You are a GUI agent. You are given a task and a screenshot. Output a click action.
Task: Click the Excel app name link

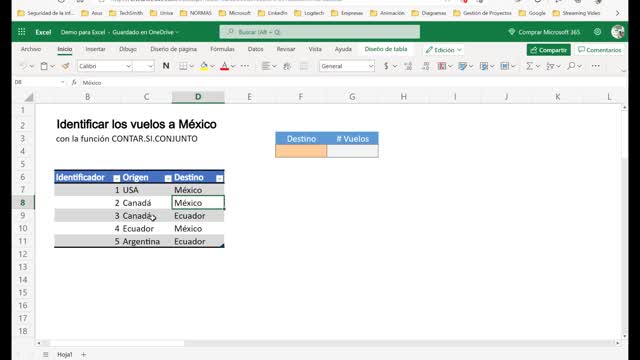pyautogui.click(x=43, y=32)
